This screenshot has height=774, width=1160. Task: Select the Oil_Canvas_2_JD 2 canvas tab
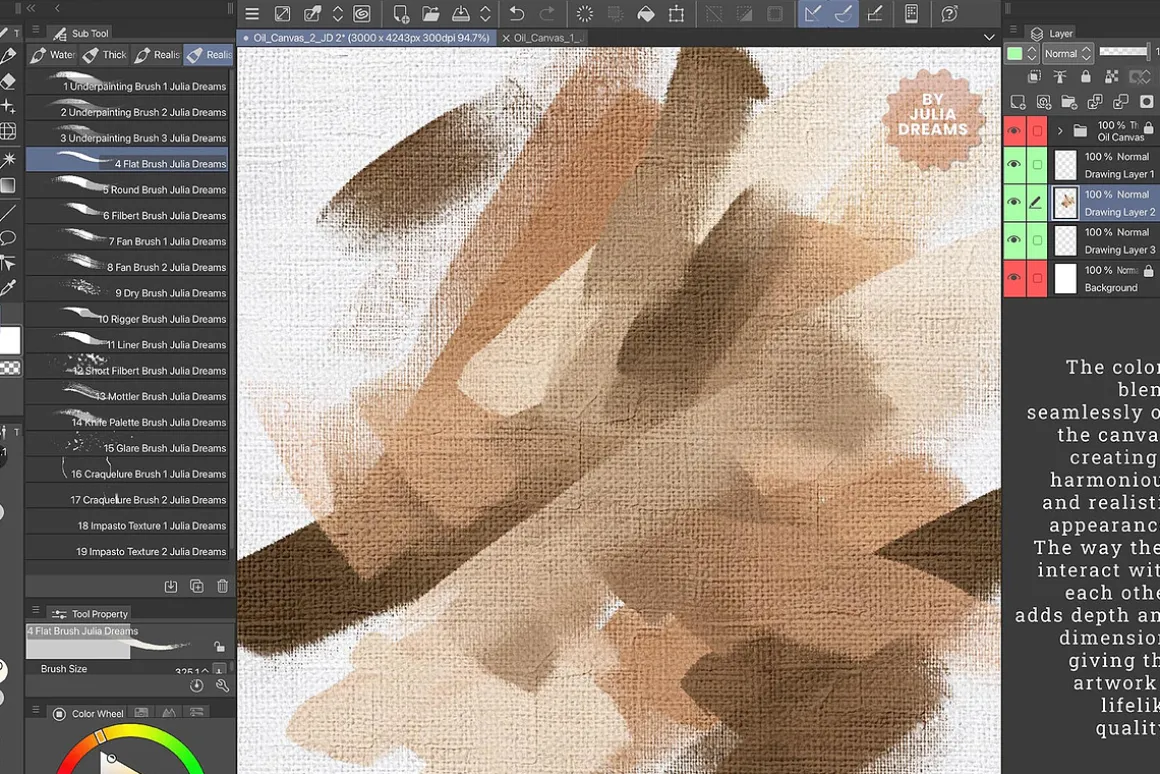(365, 37)
